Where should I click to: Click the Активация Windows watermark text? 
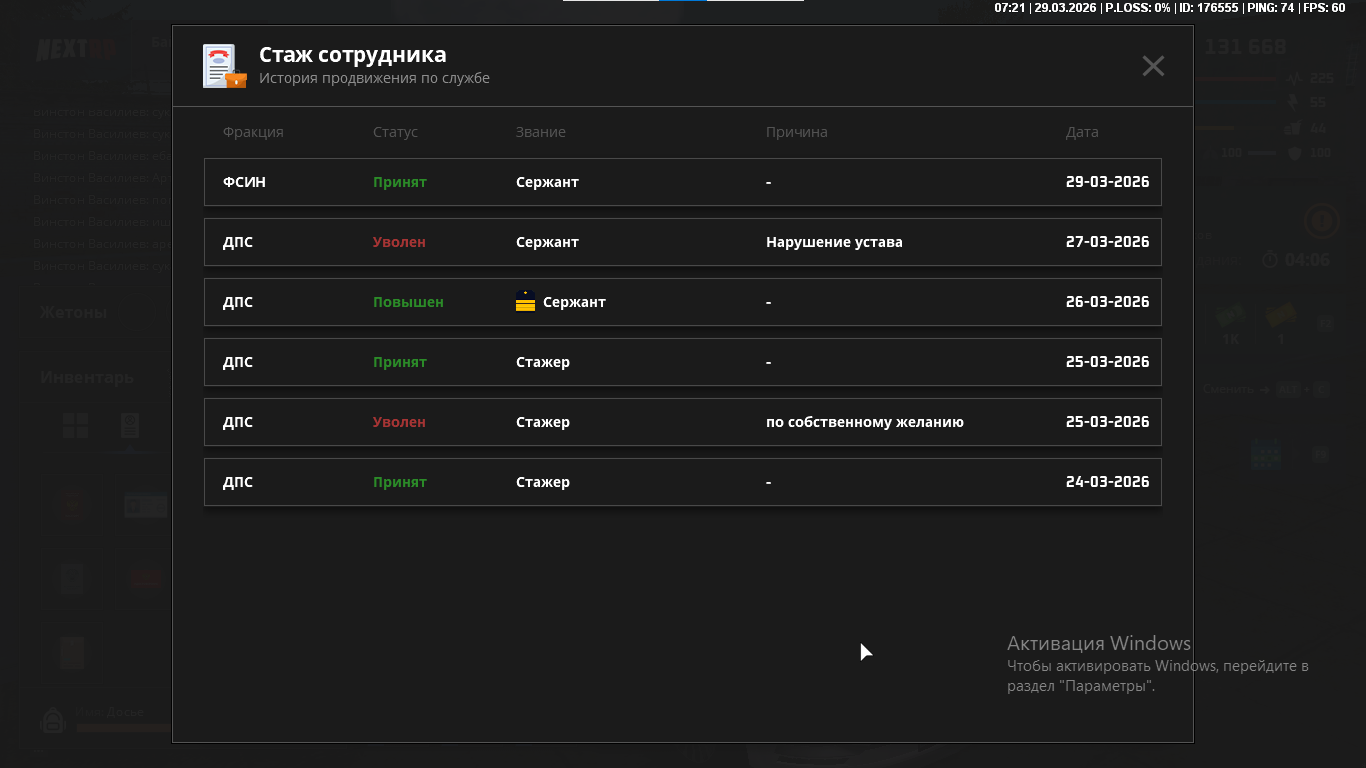(x=1098, y=643)
